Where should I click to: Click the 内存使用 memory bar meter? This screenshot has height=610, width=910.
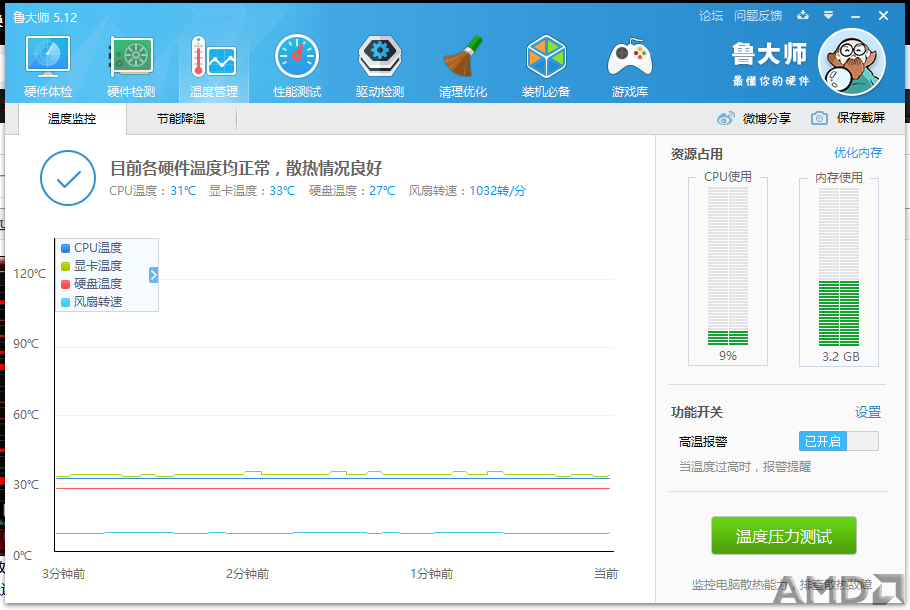pos(839,266)
